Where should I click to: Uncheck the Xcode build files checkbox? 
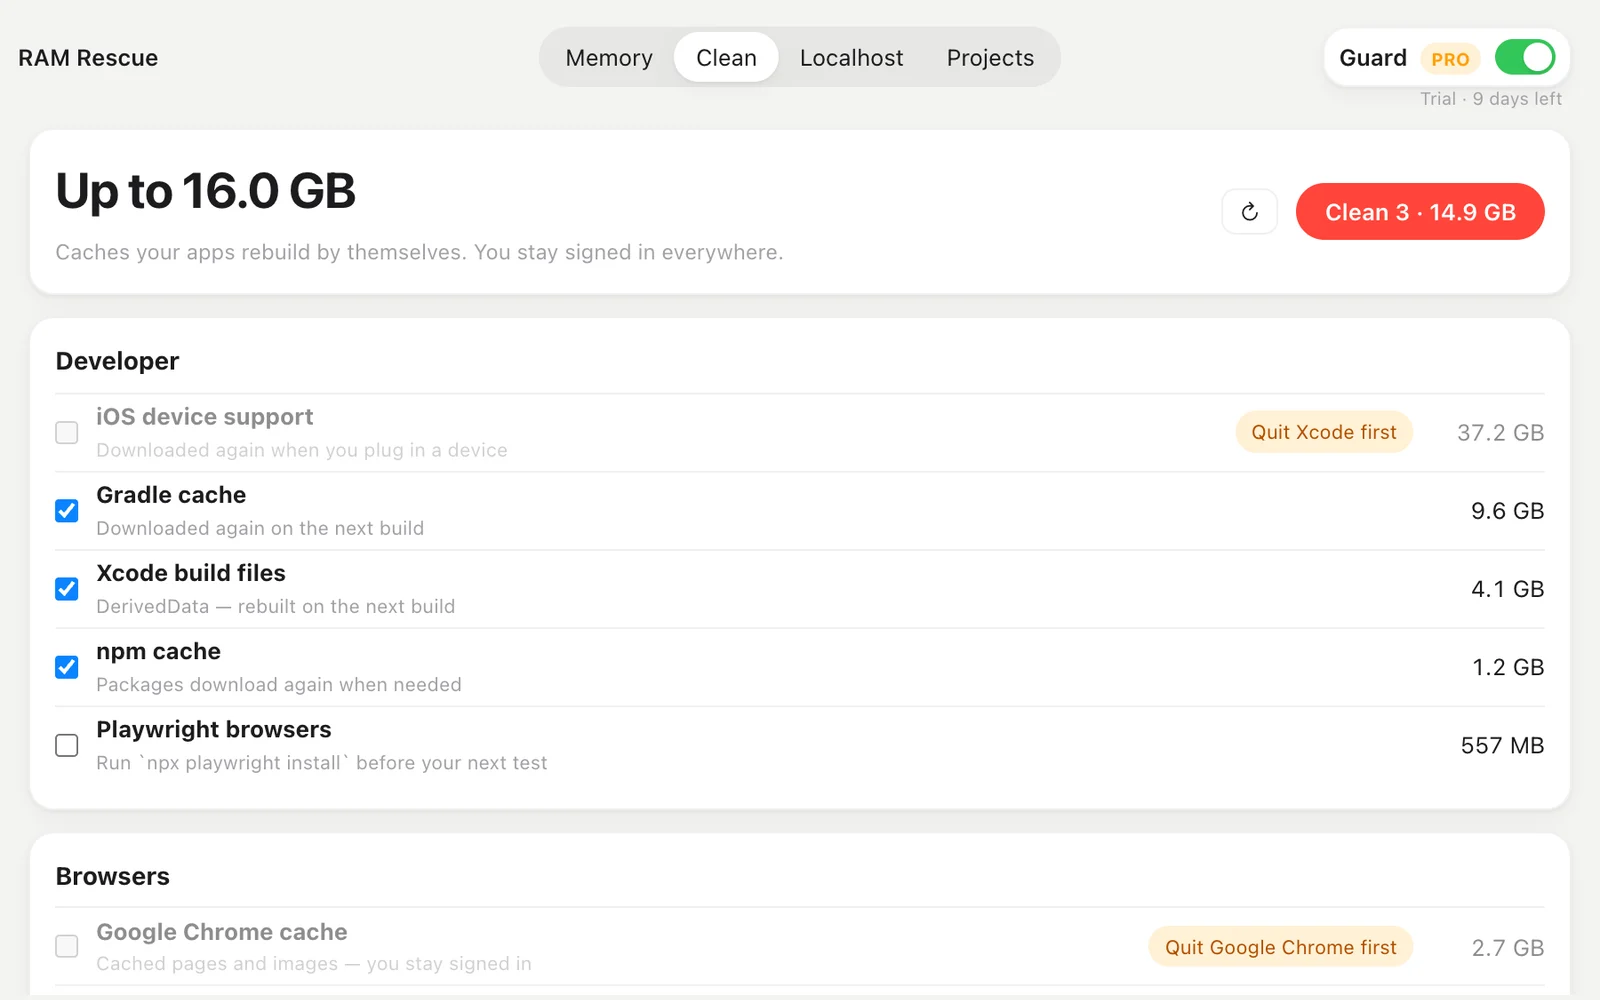67,588
